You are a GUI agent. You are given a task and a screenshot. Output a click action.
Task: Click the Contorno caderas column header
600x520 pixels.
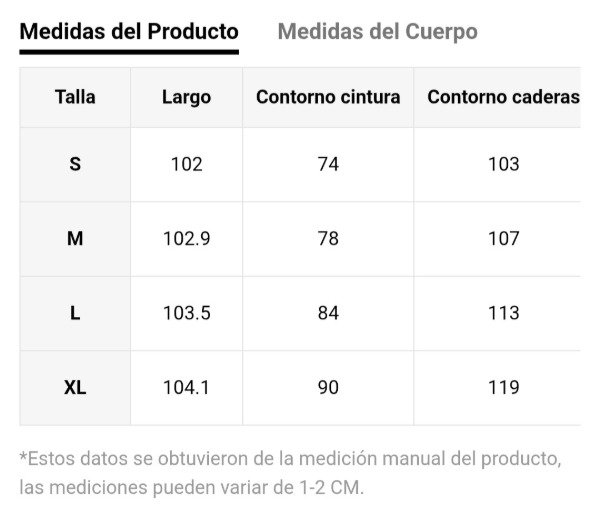[x=503, y=97]
